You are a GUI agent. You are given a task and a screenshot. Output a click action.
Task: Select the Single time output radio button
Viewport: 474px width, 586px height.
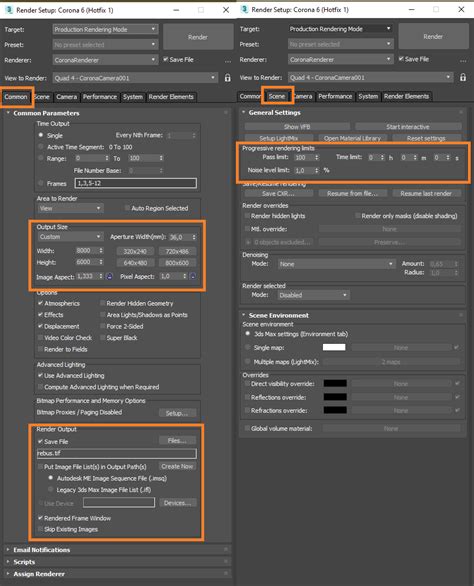41,135
